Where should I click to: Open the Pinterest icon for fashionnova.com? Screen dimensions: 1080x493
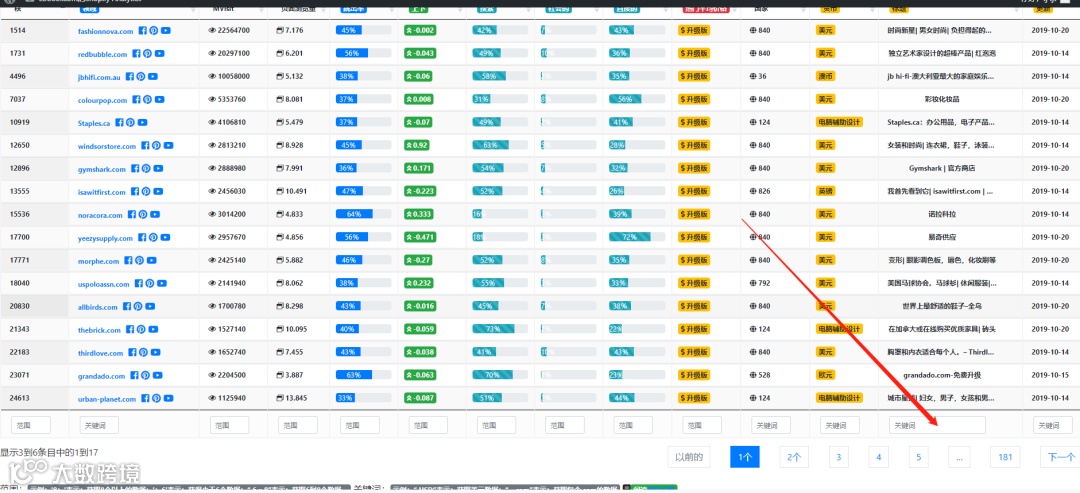click(154, 30)
